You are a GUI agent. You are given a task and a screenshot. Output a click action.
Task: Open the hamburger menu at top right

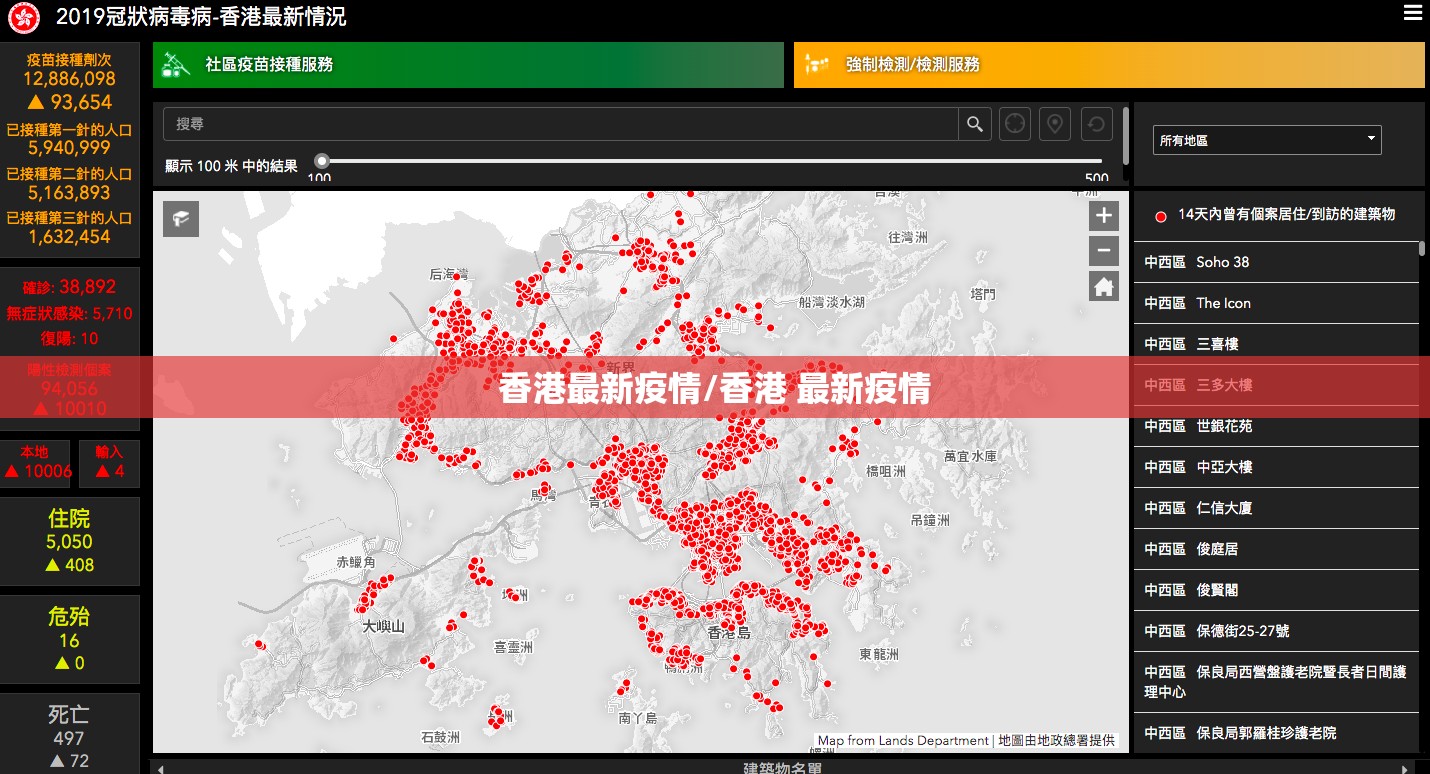[1412, 13]
